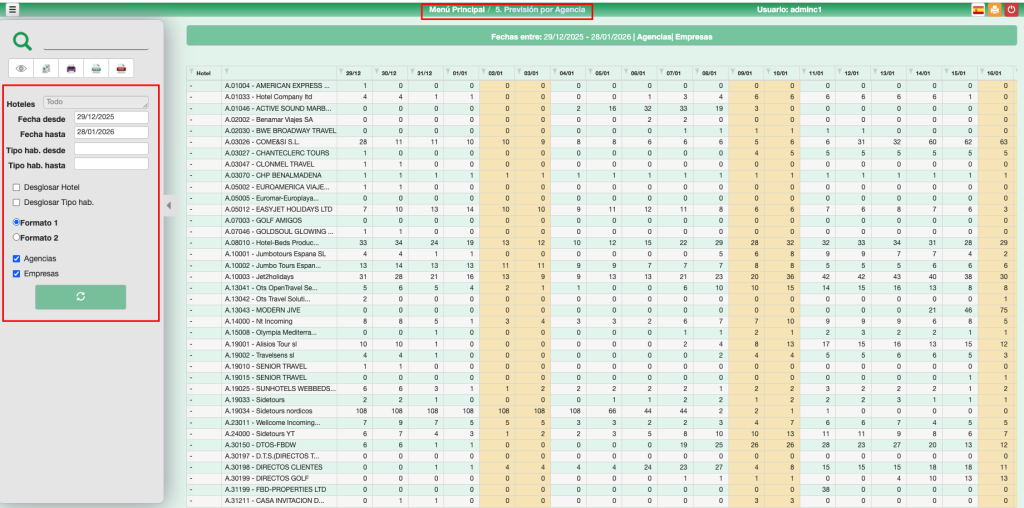Click the dark blue printer toolbar icon

(x=71, y=68)
